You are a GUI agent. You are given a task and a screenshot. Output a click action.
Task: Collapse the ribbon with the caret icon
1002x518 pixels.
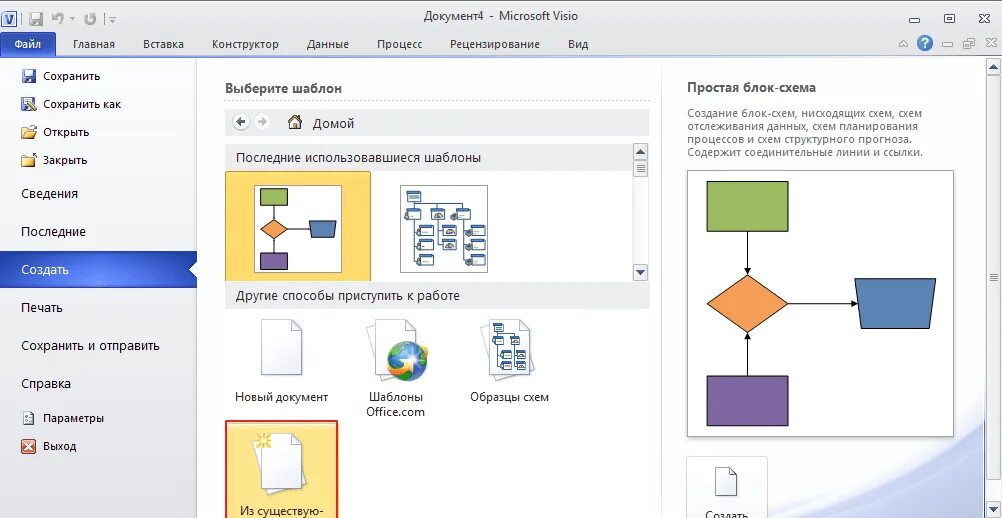pos(904,44)
